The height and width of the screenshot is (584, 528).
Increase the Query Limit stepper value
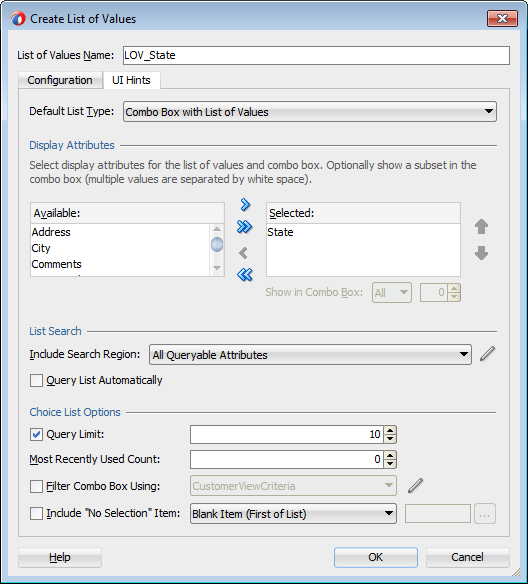pos(390,430)
